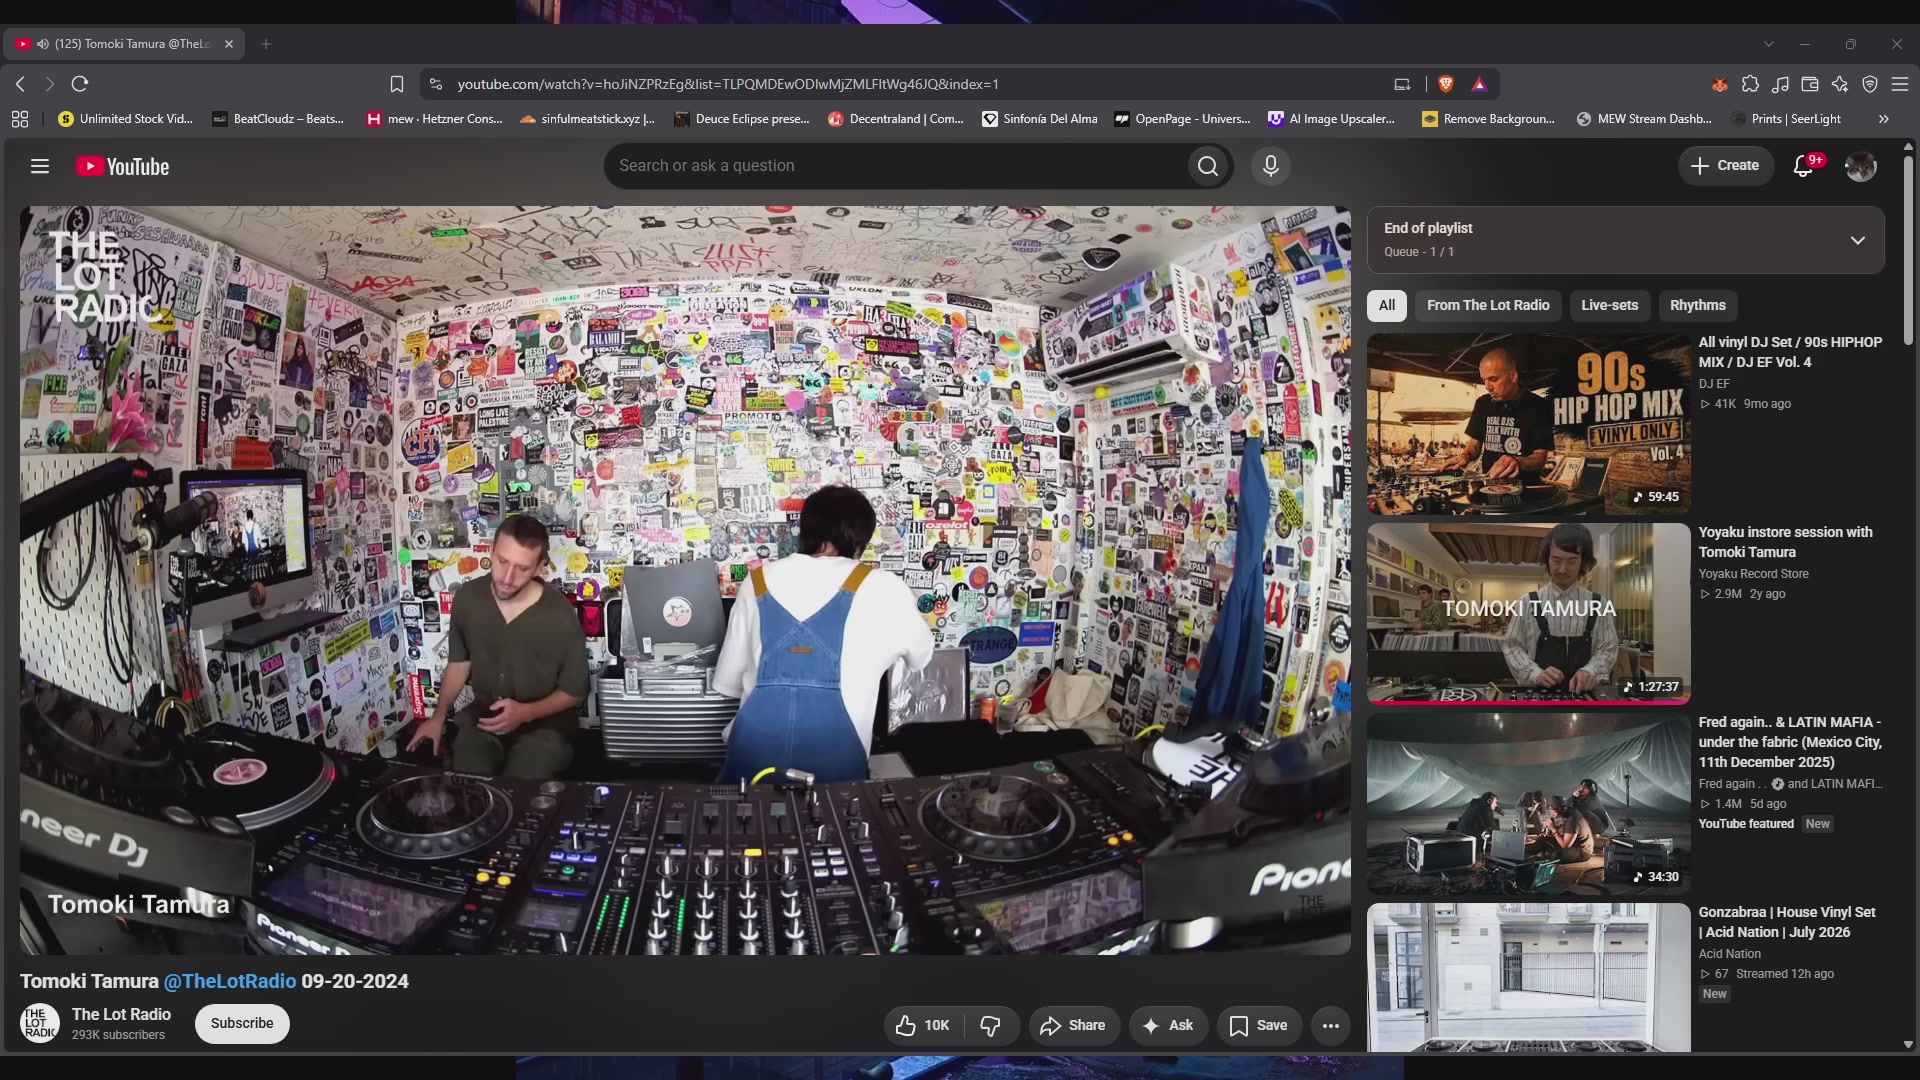Open the Brave Rewards triangle icon
1920x1080 pixels.
[x=1480, y=84]
